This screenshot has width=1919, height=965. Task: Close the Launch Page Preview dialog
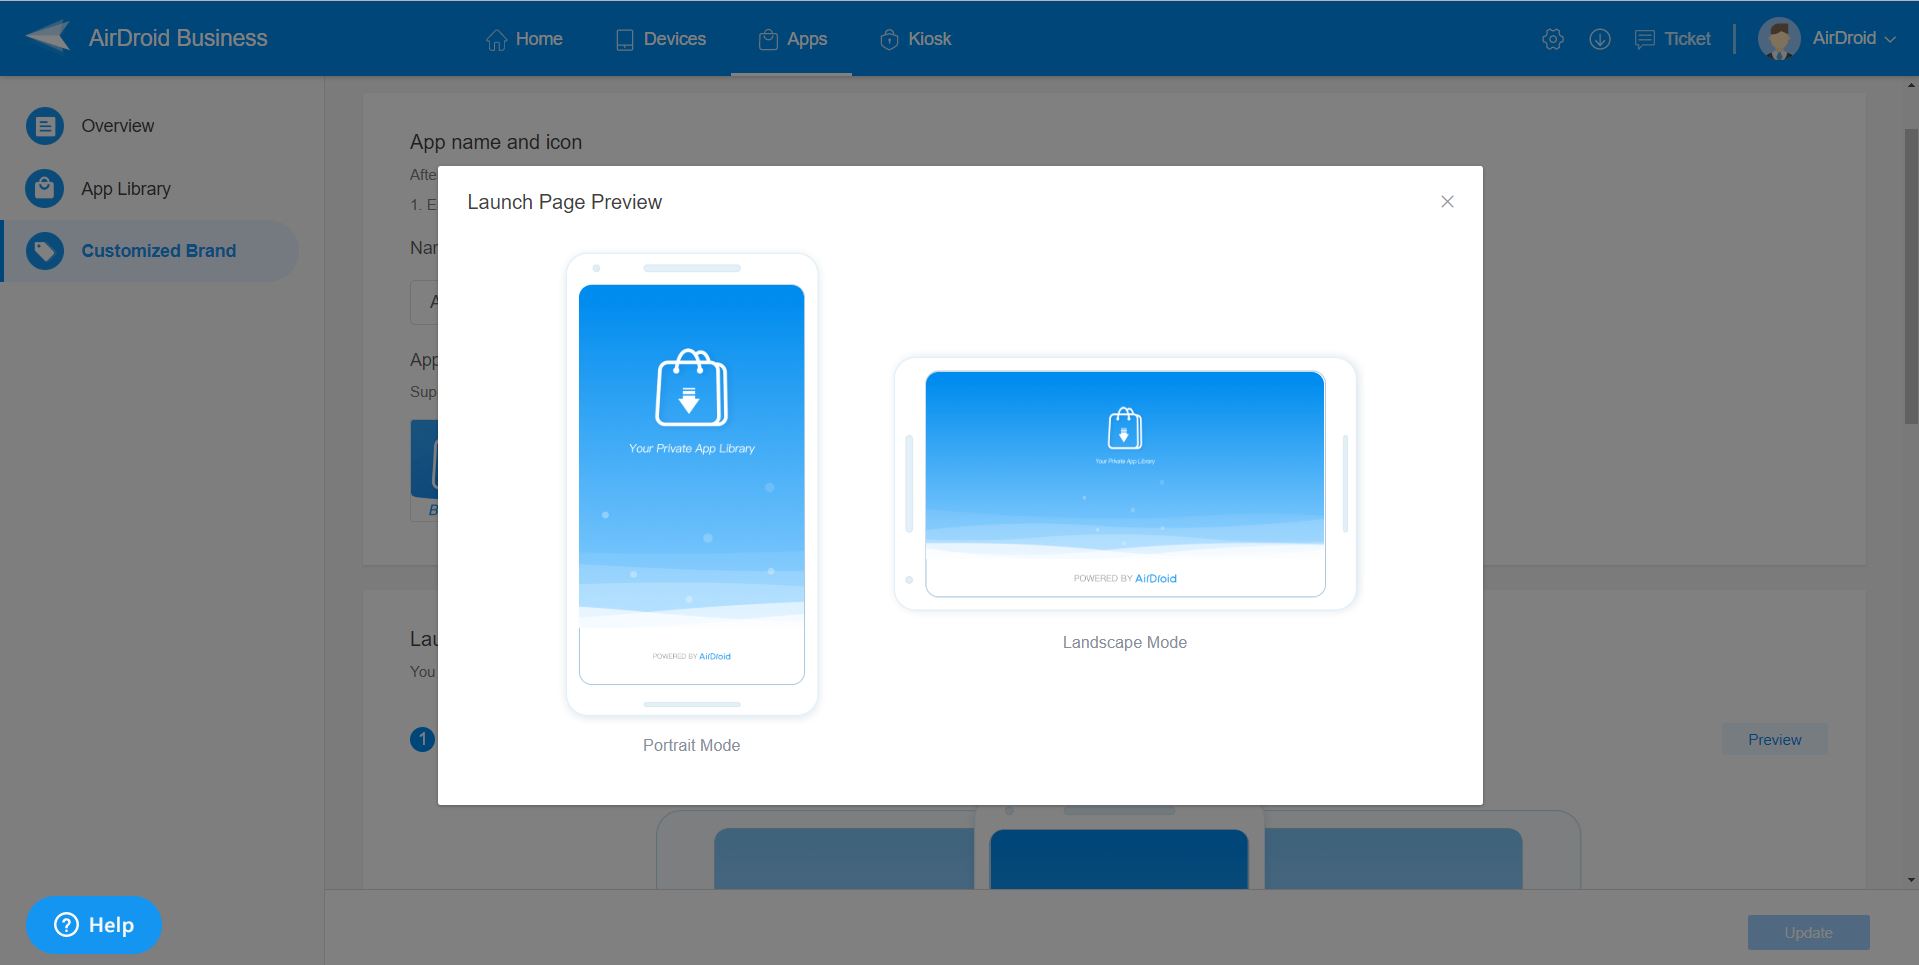point(1447,202)
